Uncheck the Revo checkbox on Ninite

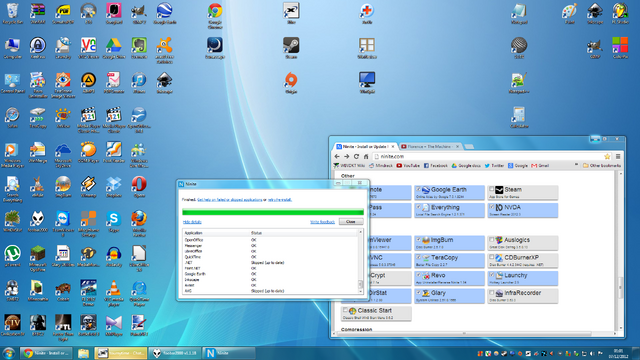[x=418, y=275]
